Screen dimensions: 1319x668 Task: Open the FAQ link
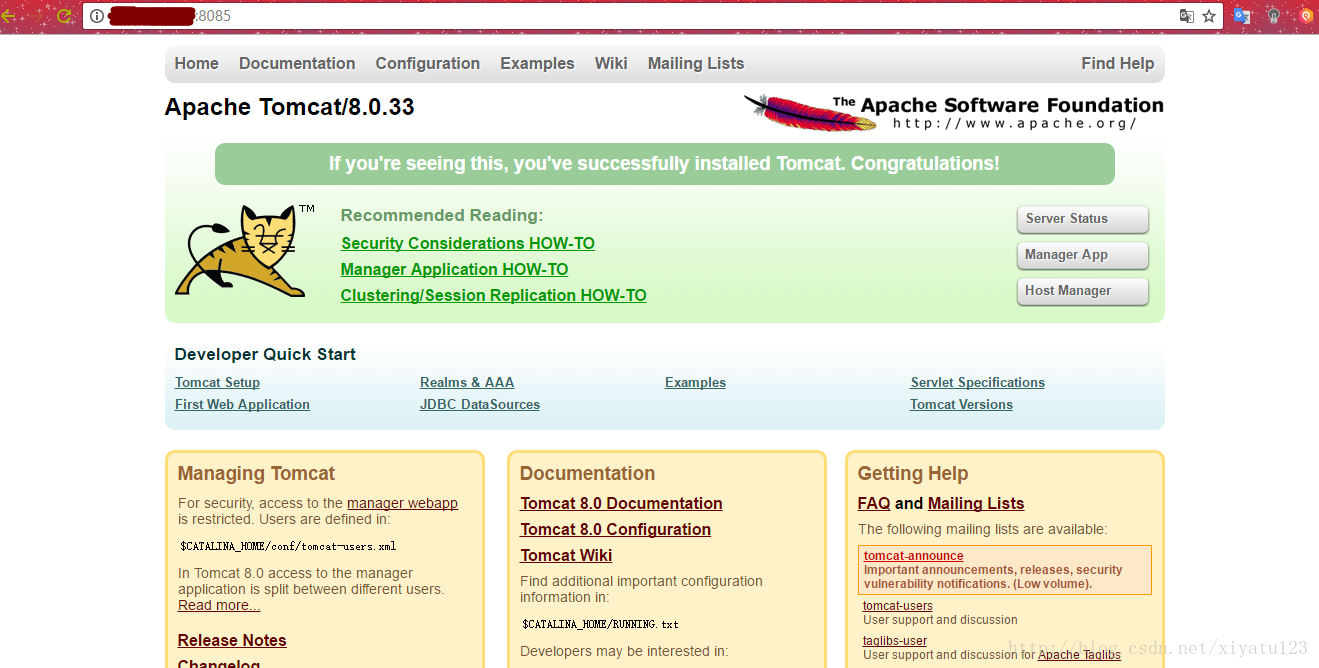(x=874, y=503)
